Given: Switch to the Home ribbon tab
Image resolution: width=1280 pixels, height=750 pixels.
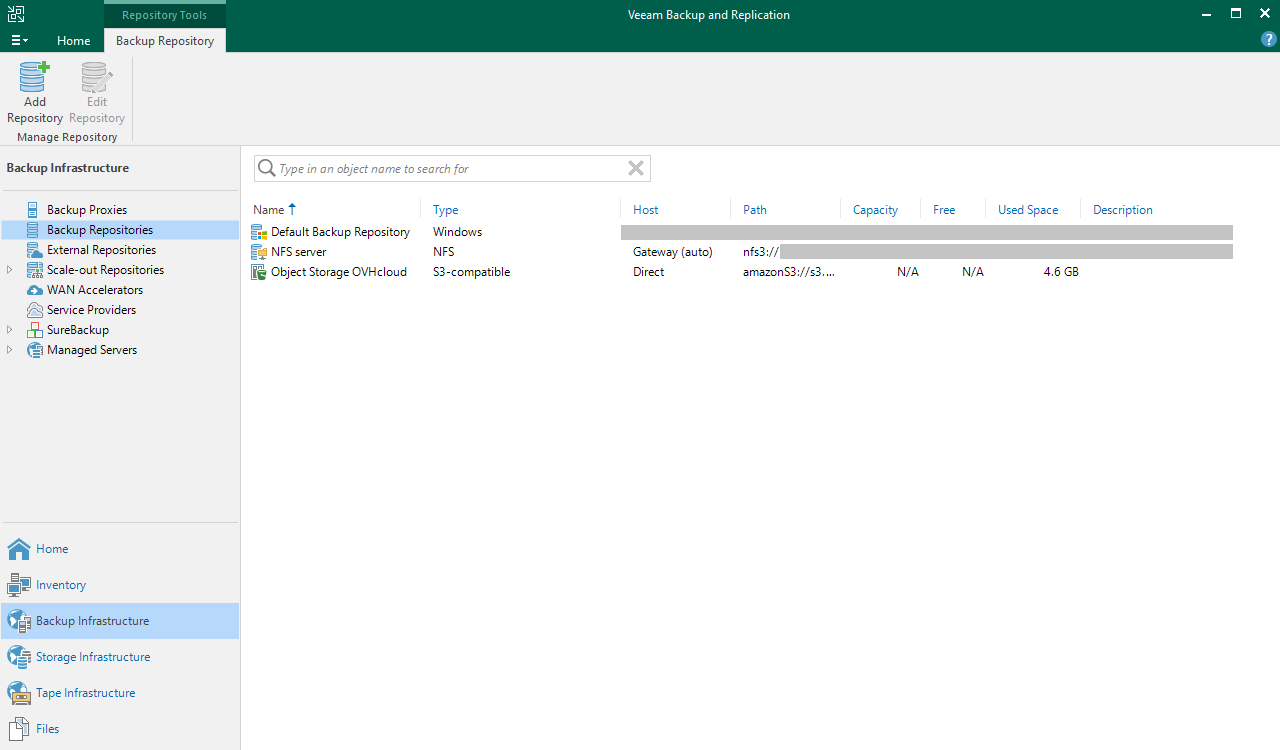Looking at the screenshot, I should [73, 41].
